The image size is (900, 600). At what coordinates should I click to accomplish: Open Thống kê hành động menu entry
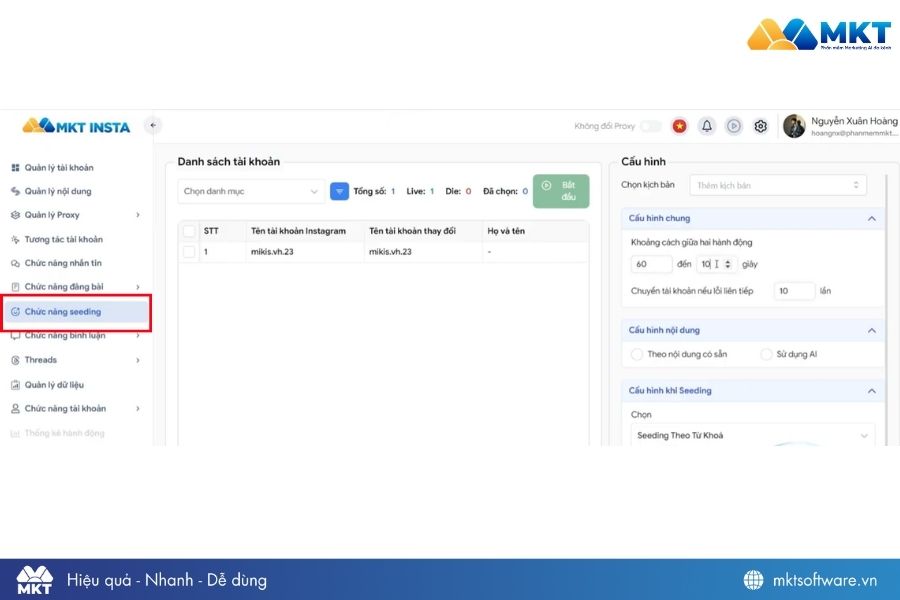(x=64, y=433)
